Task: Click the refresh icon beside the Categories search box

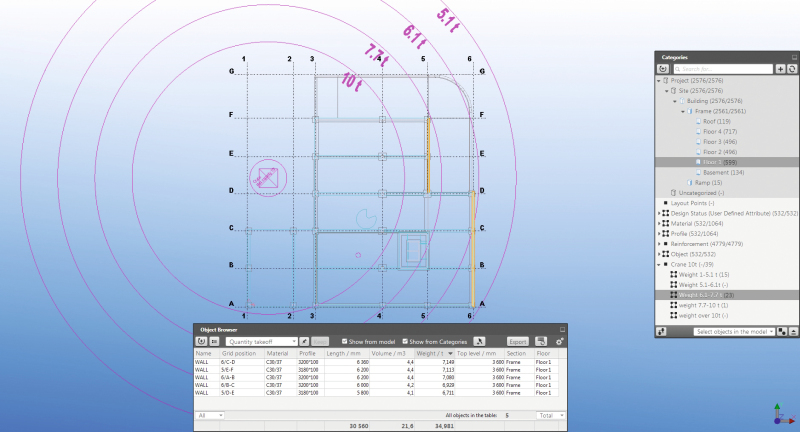Action: tap(792, 69)
